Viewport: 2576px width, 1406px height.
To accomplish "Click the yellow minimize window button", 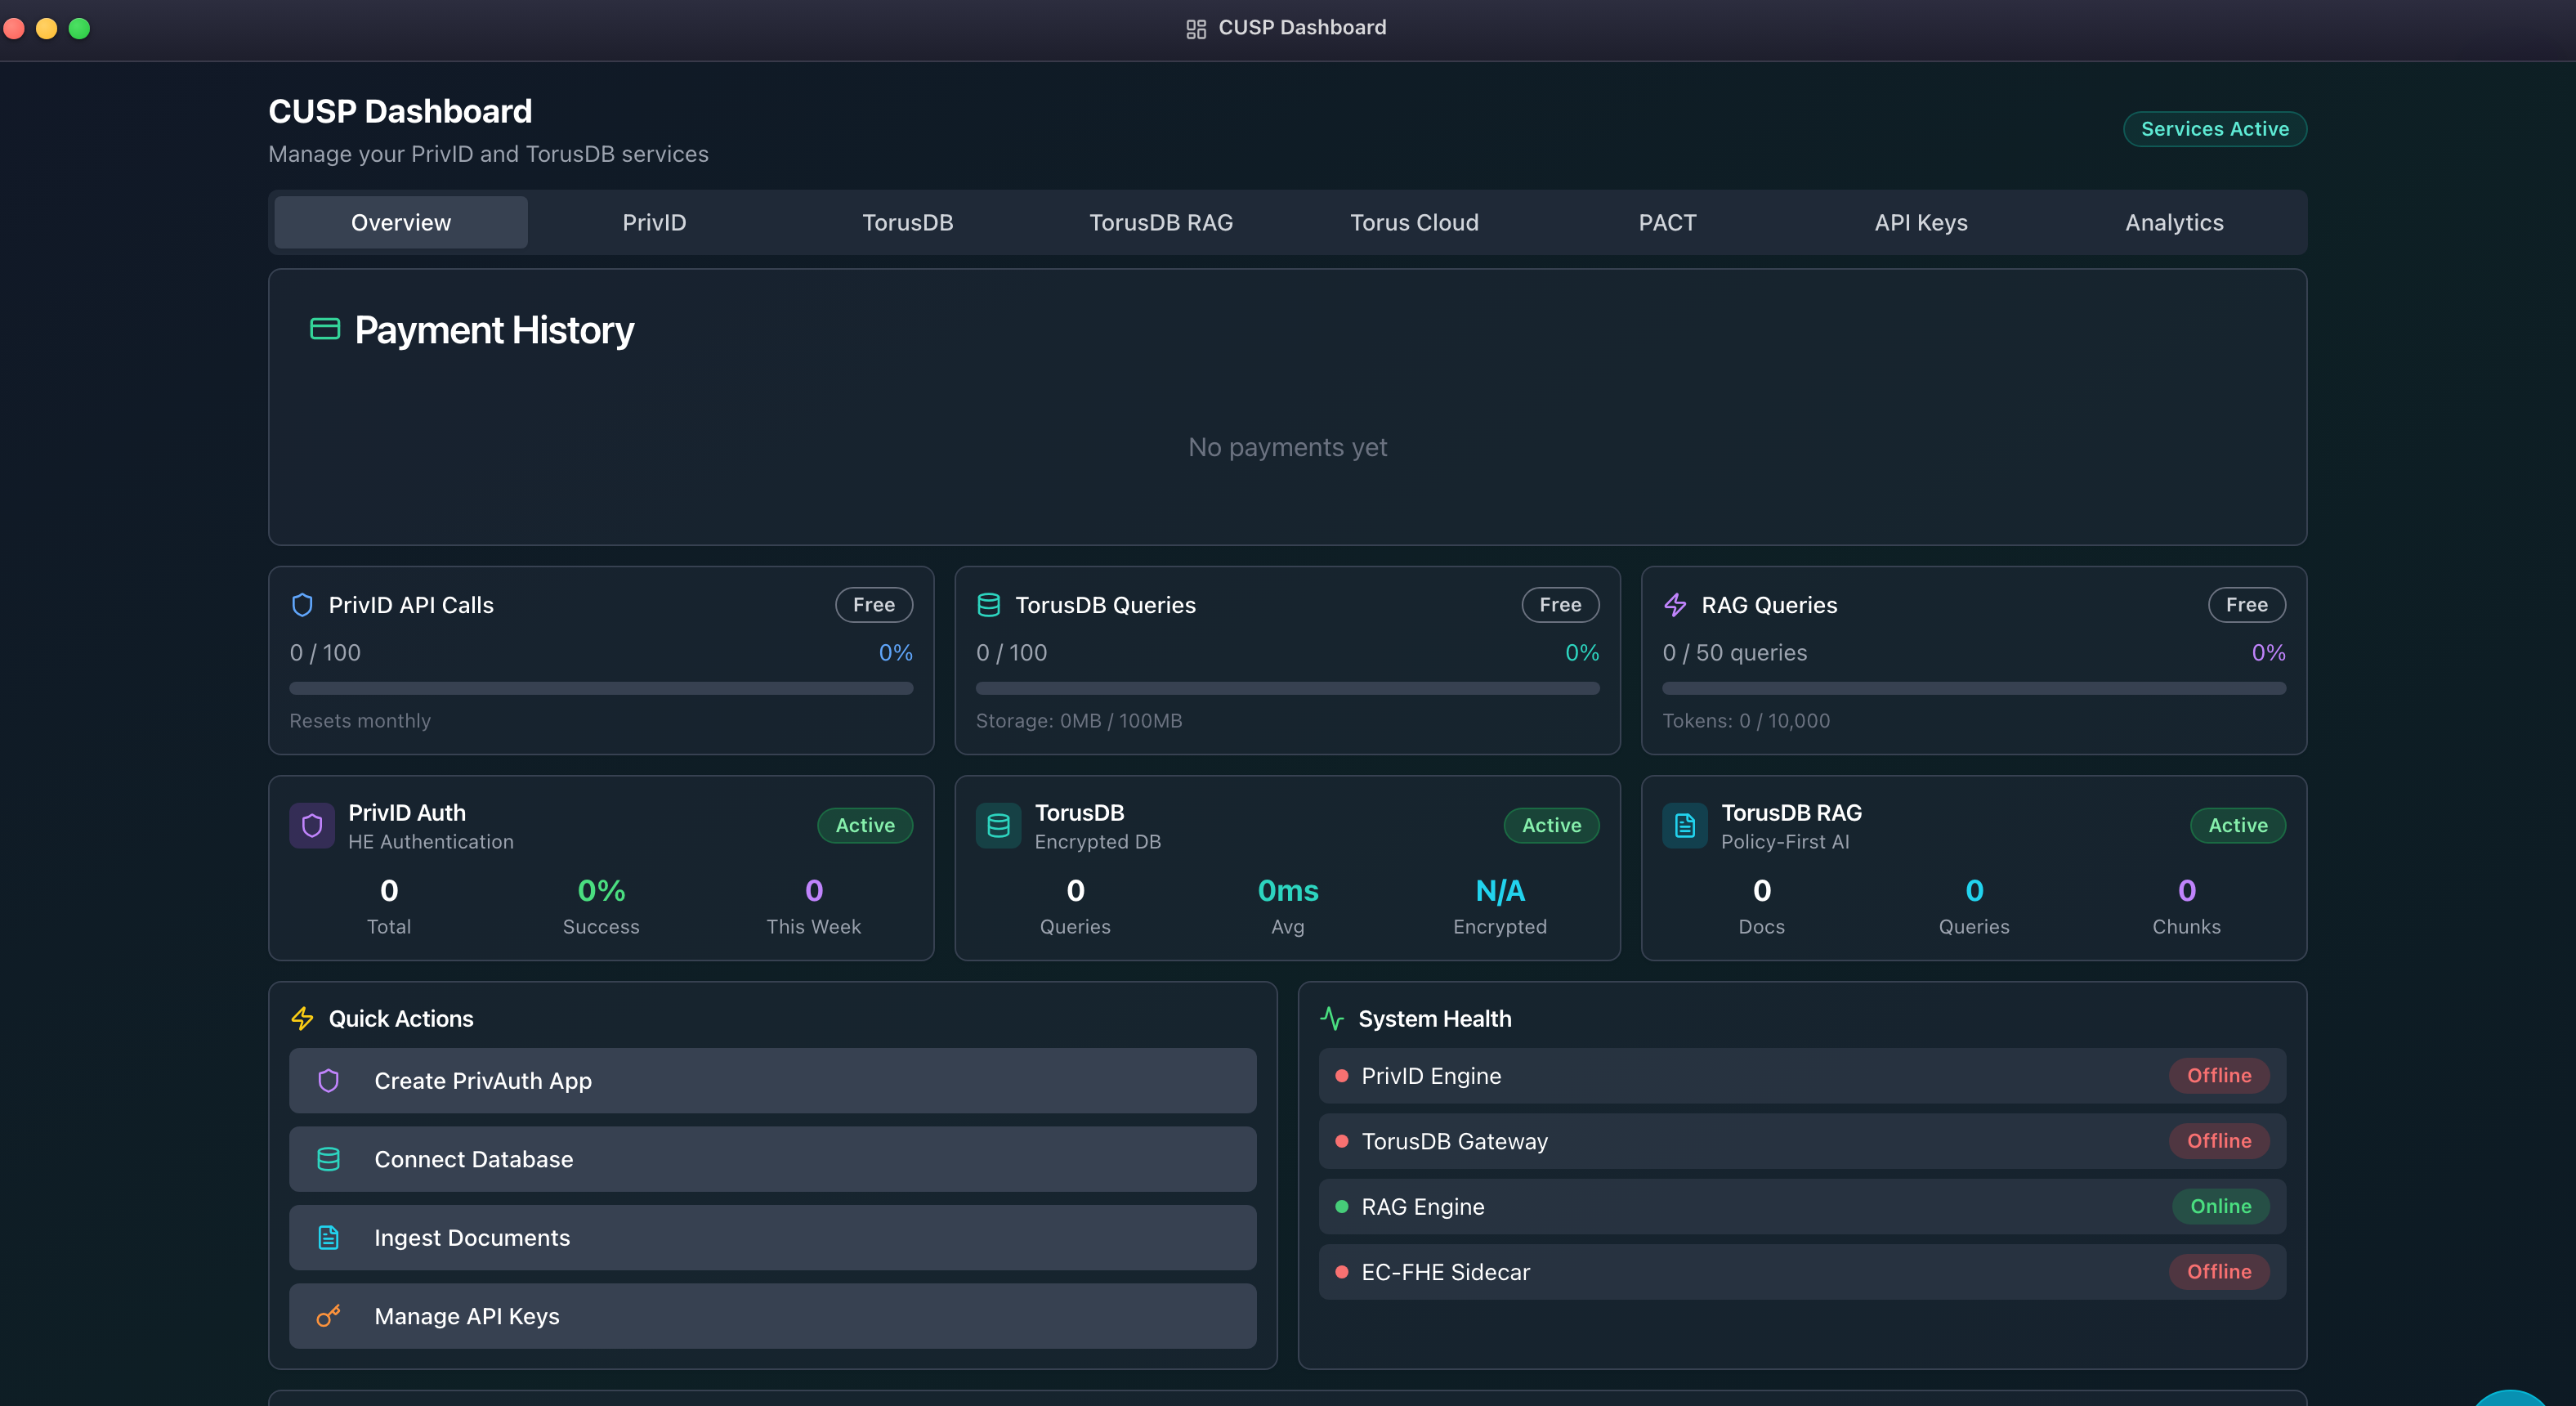I will [46, 28].
